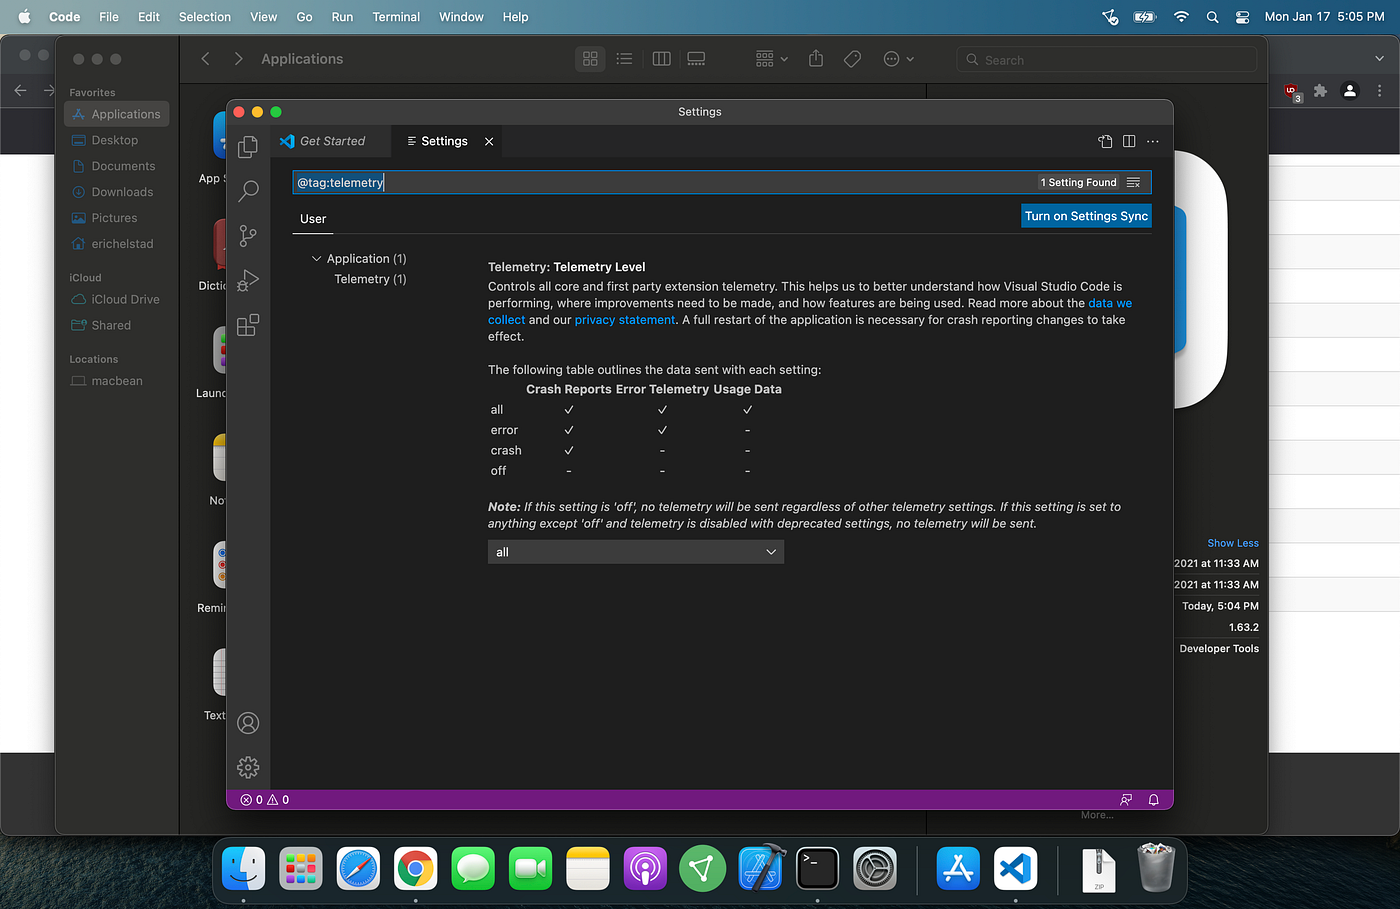Follow the 'privacy statement' link

tap(624, 319)
